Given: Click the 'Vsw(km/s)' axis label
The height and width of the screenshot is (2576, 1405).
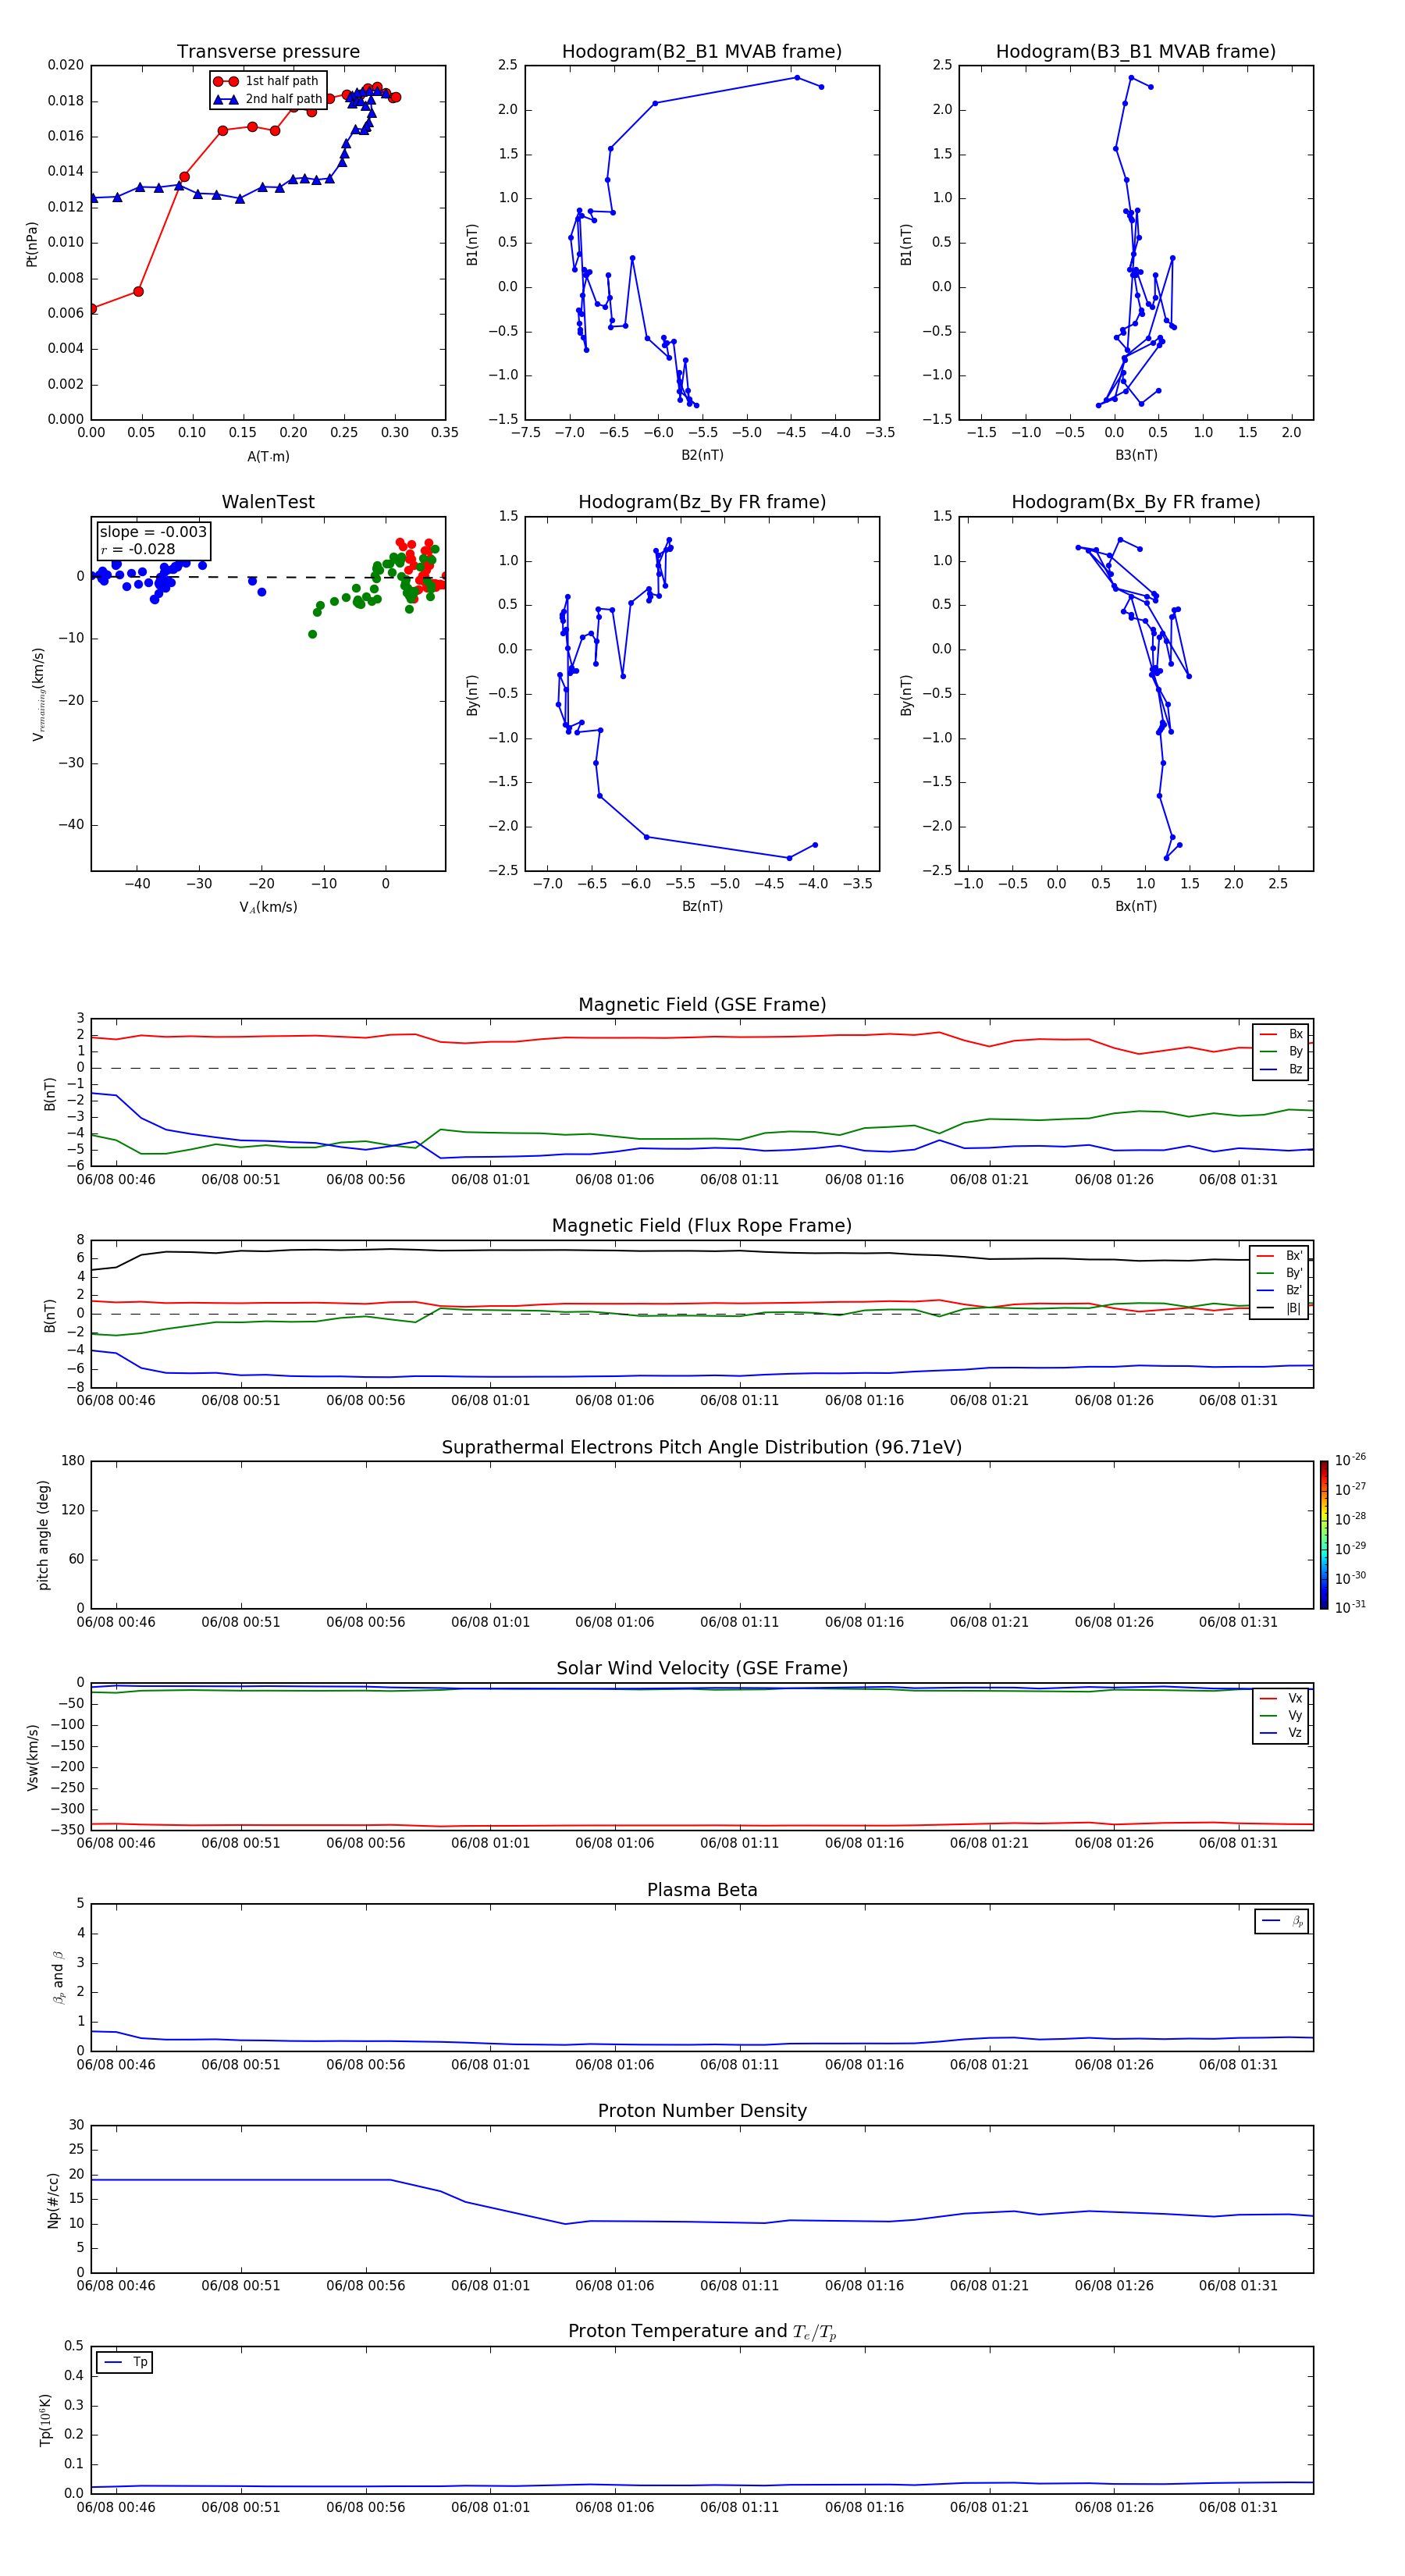Looking at the screenshot, I should (x=32, y=1757).
